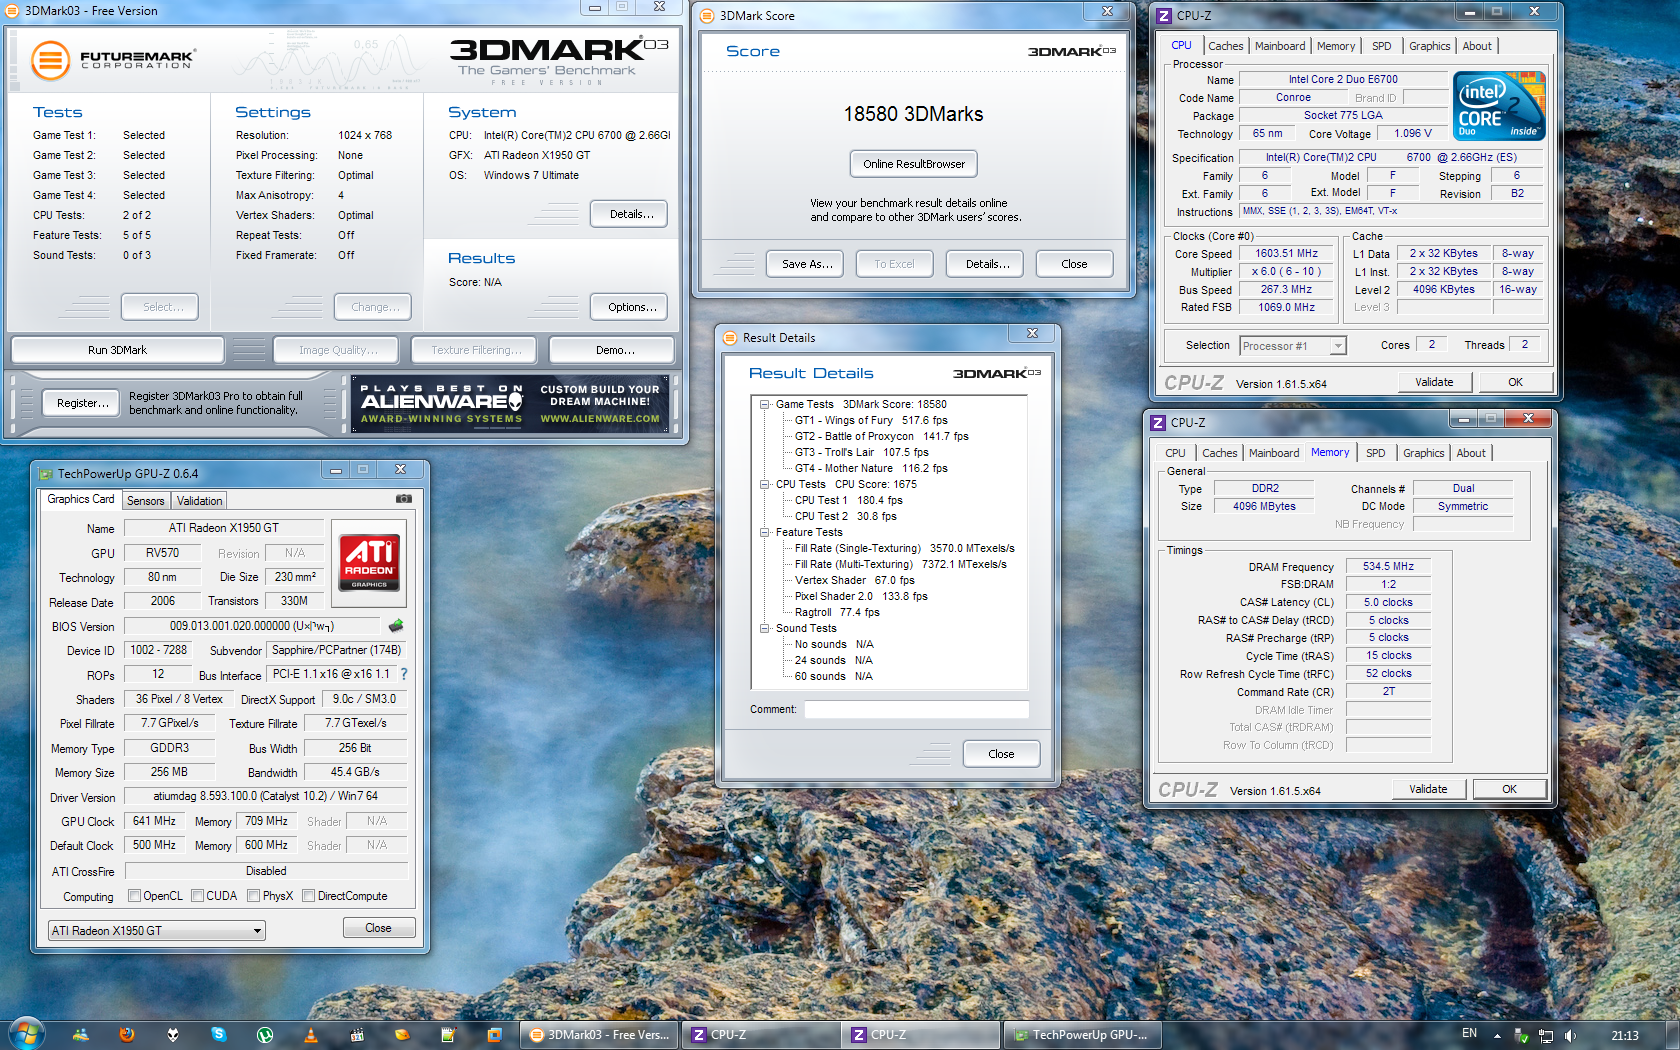1680x1050 pixels.
Task: Switch to the Sensors tab in GPU-Z
Action: coord(146,501)
